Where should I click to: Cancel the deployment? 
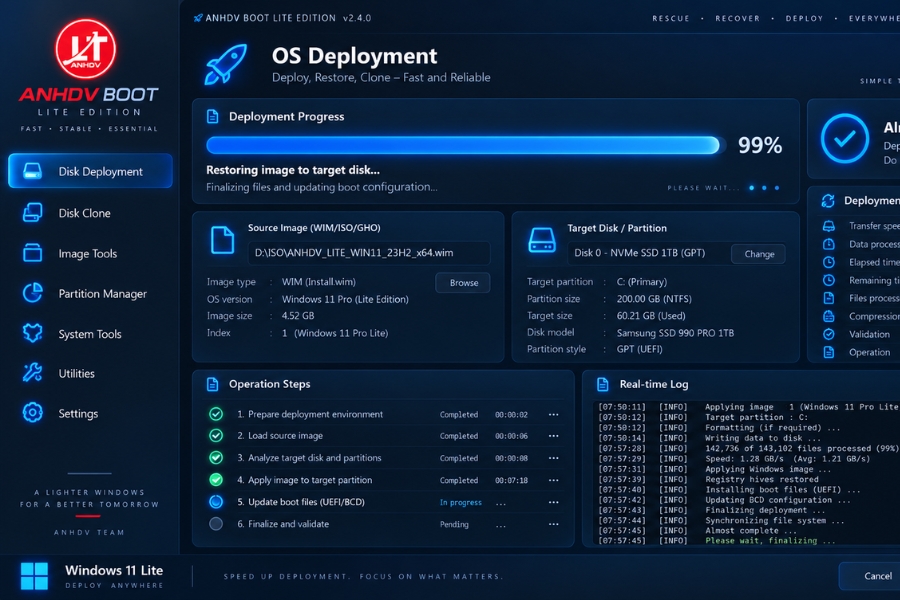(x=871, y=576)
